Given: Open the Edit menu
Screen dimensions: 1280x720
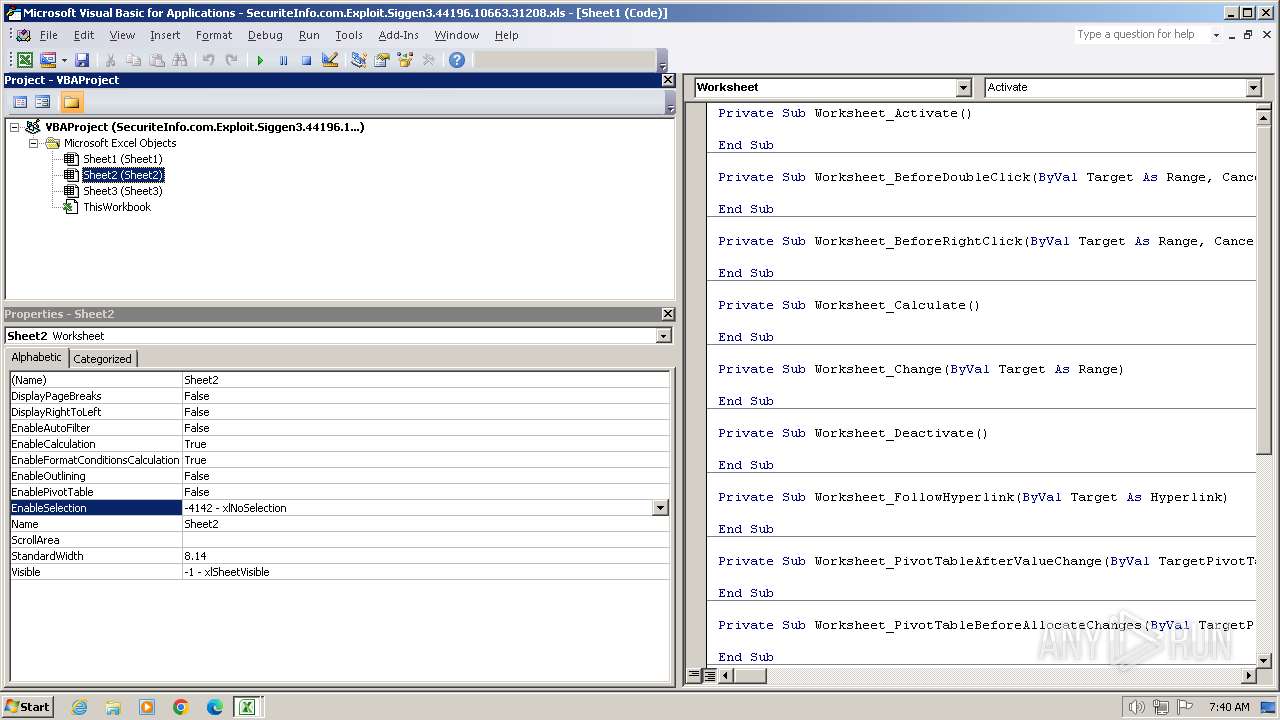Looking at the screenshot, I should point(84,35).
